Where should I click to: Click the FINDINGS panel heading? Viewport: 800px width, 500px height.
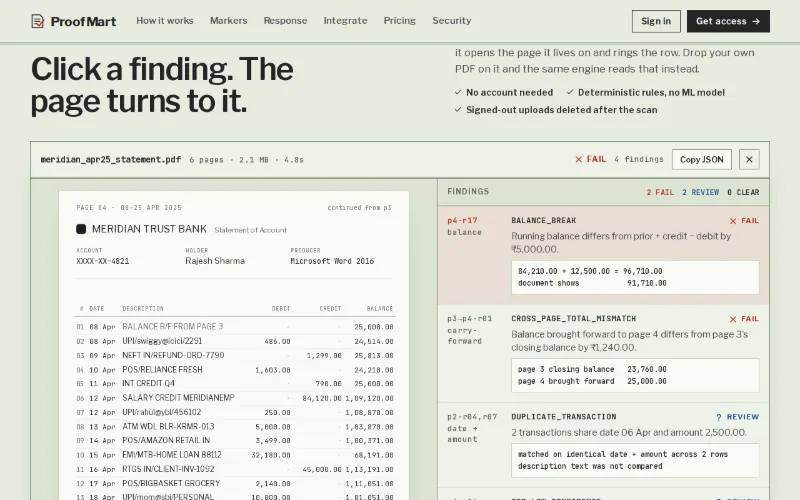click(x=468, y=191)
